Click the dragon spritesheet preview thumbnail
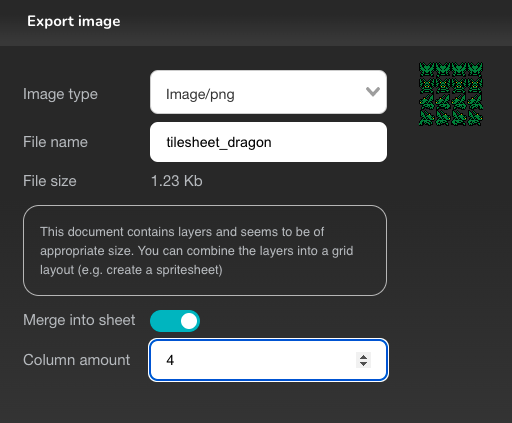Viewport: 512px width, 423px height. point(451,94)
